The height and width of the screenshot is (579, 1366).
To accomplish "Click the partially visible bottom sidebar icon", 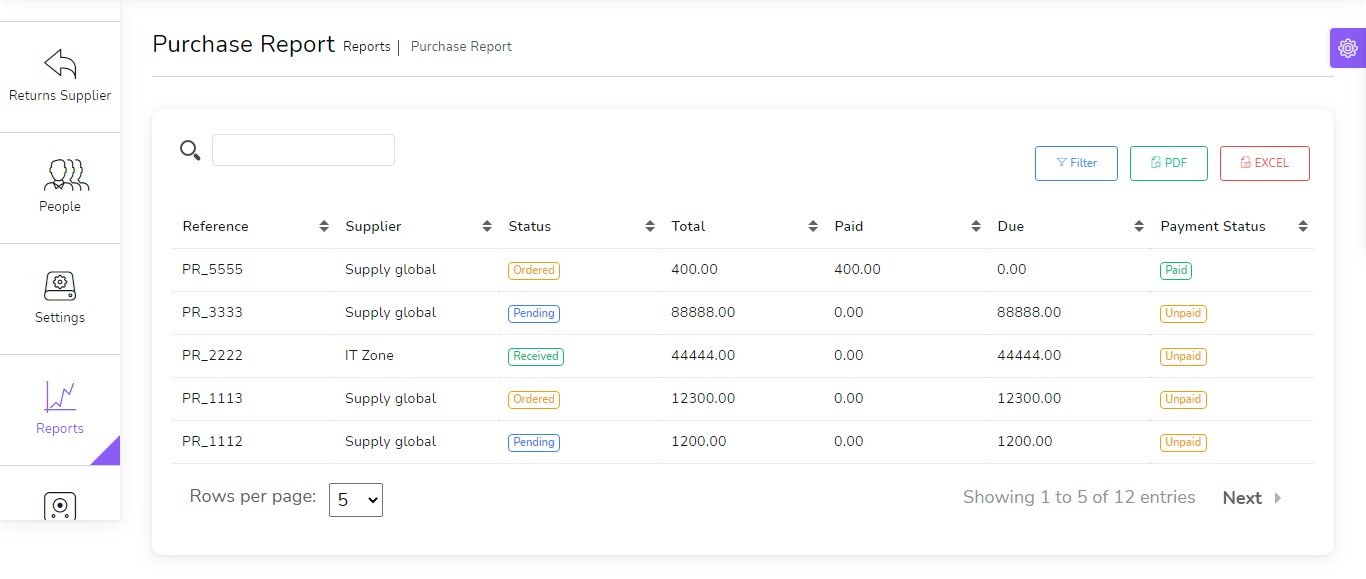I will pyautogui.click(x=60, y=506).
